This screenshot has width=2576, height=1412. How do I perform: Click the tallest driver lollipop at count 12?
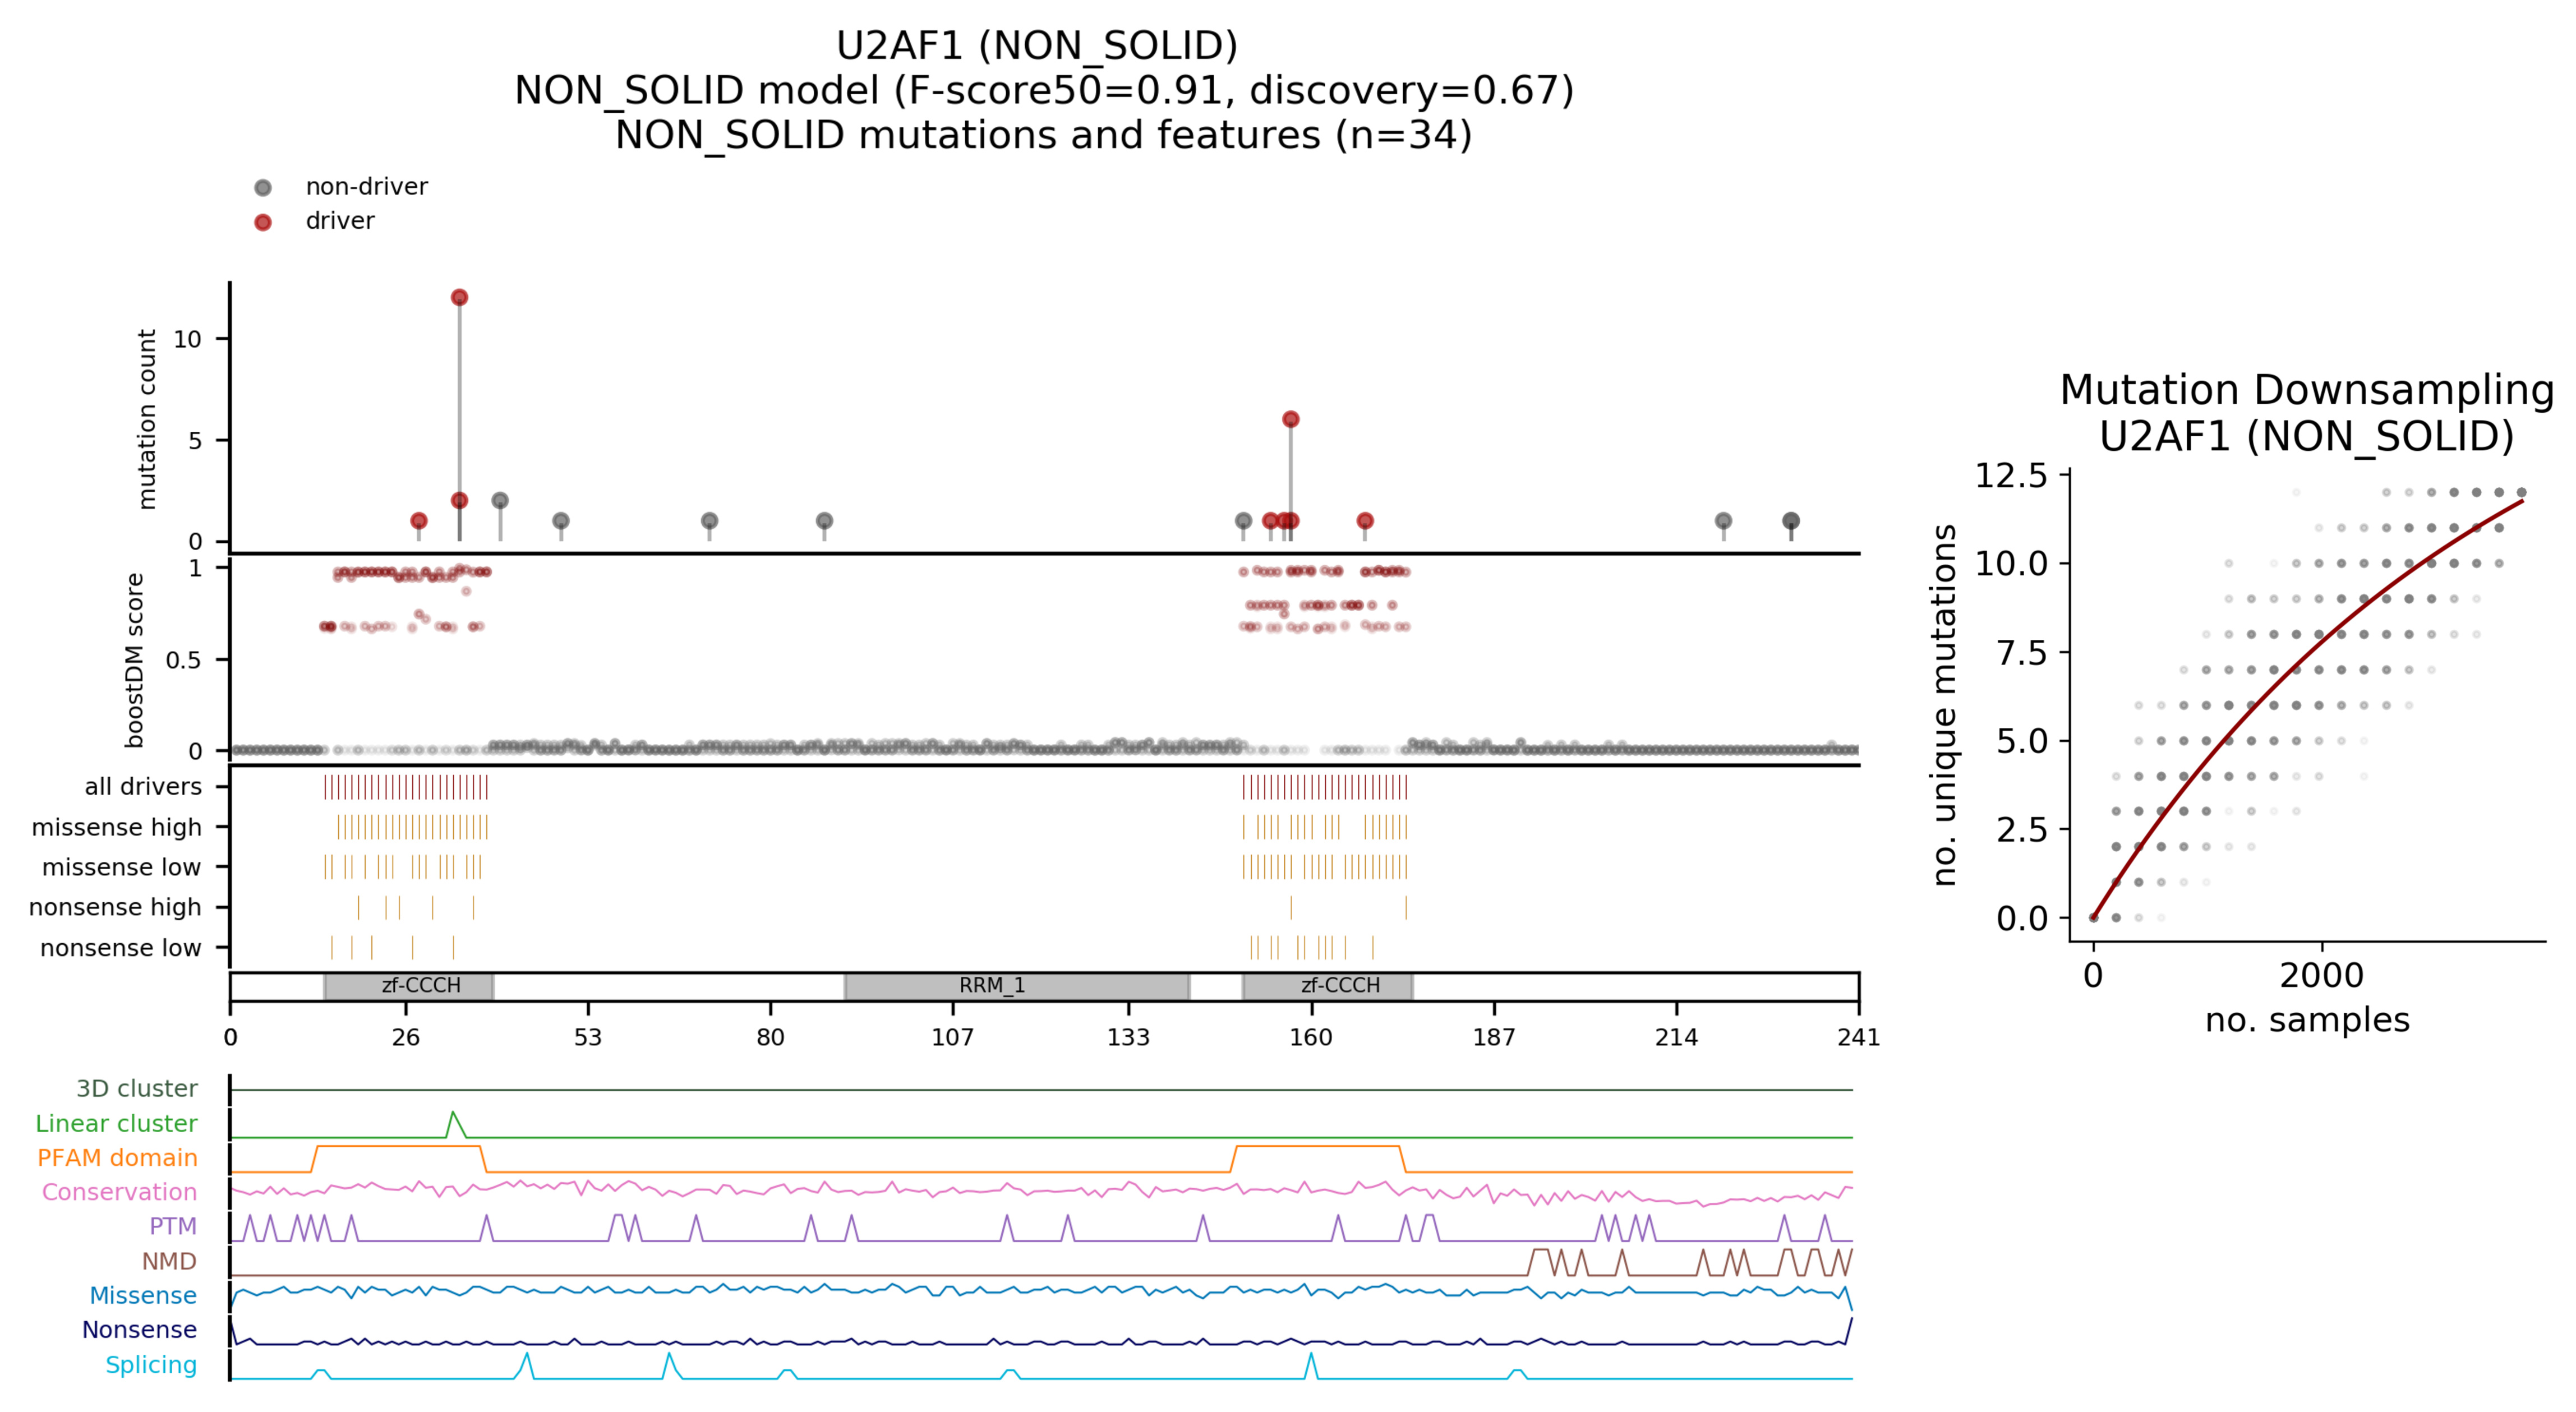459,298
